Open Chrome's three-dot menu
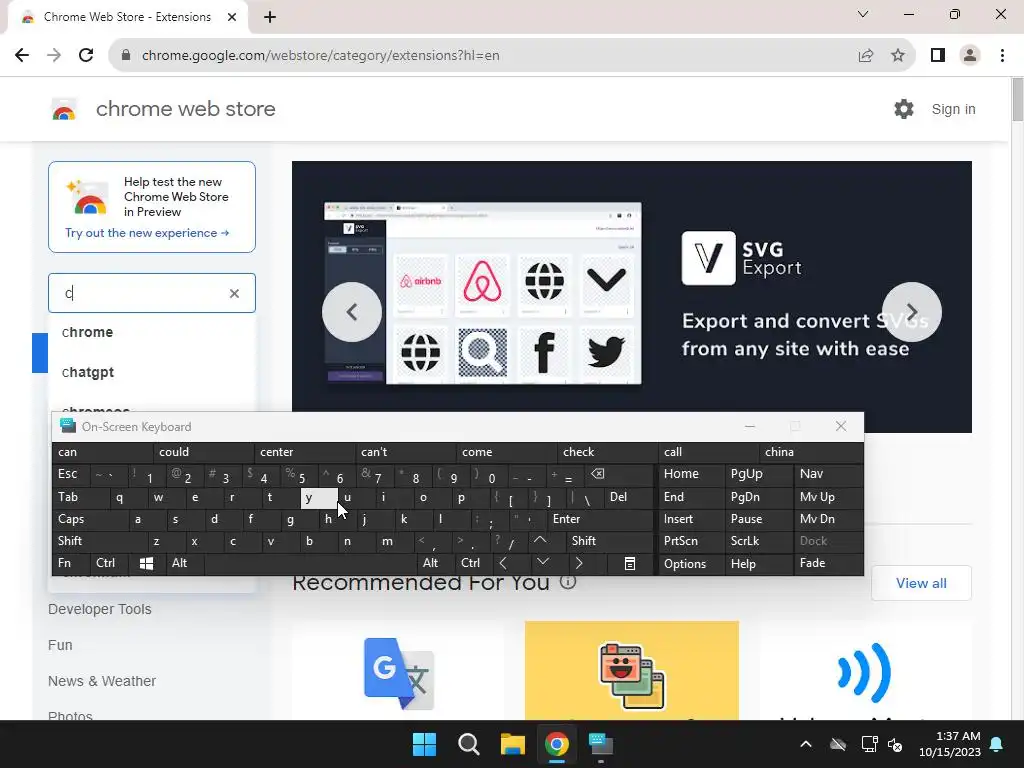The image size is (1024, 768). [x=1002, y=56]
